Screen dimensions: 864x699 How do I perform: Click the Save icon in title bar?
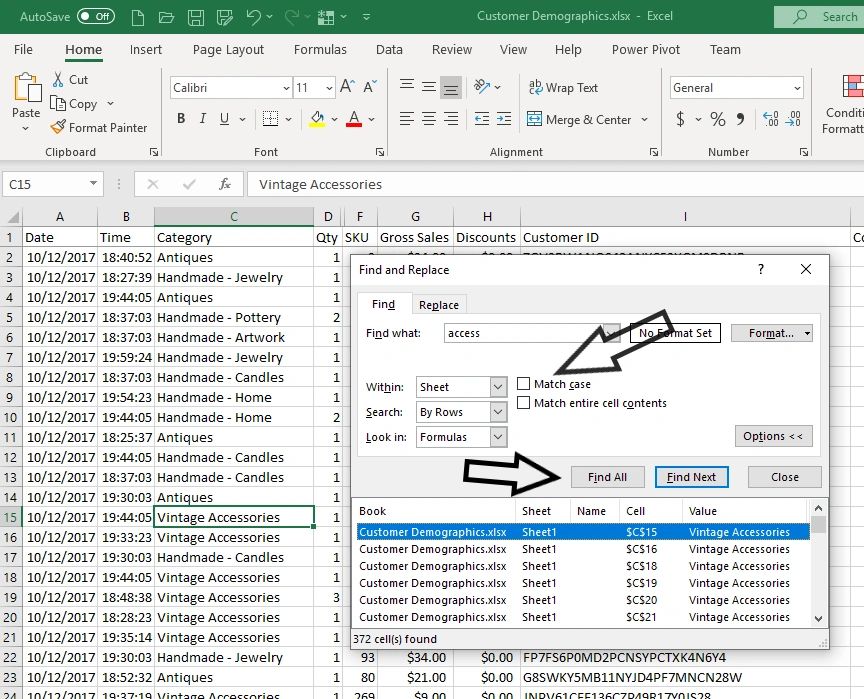coord(196,17)
